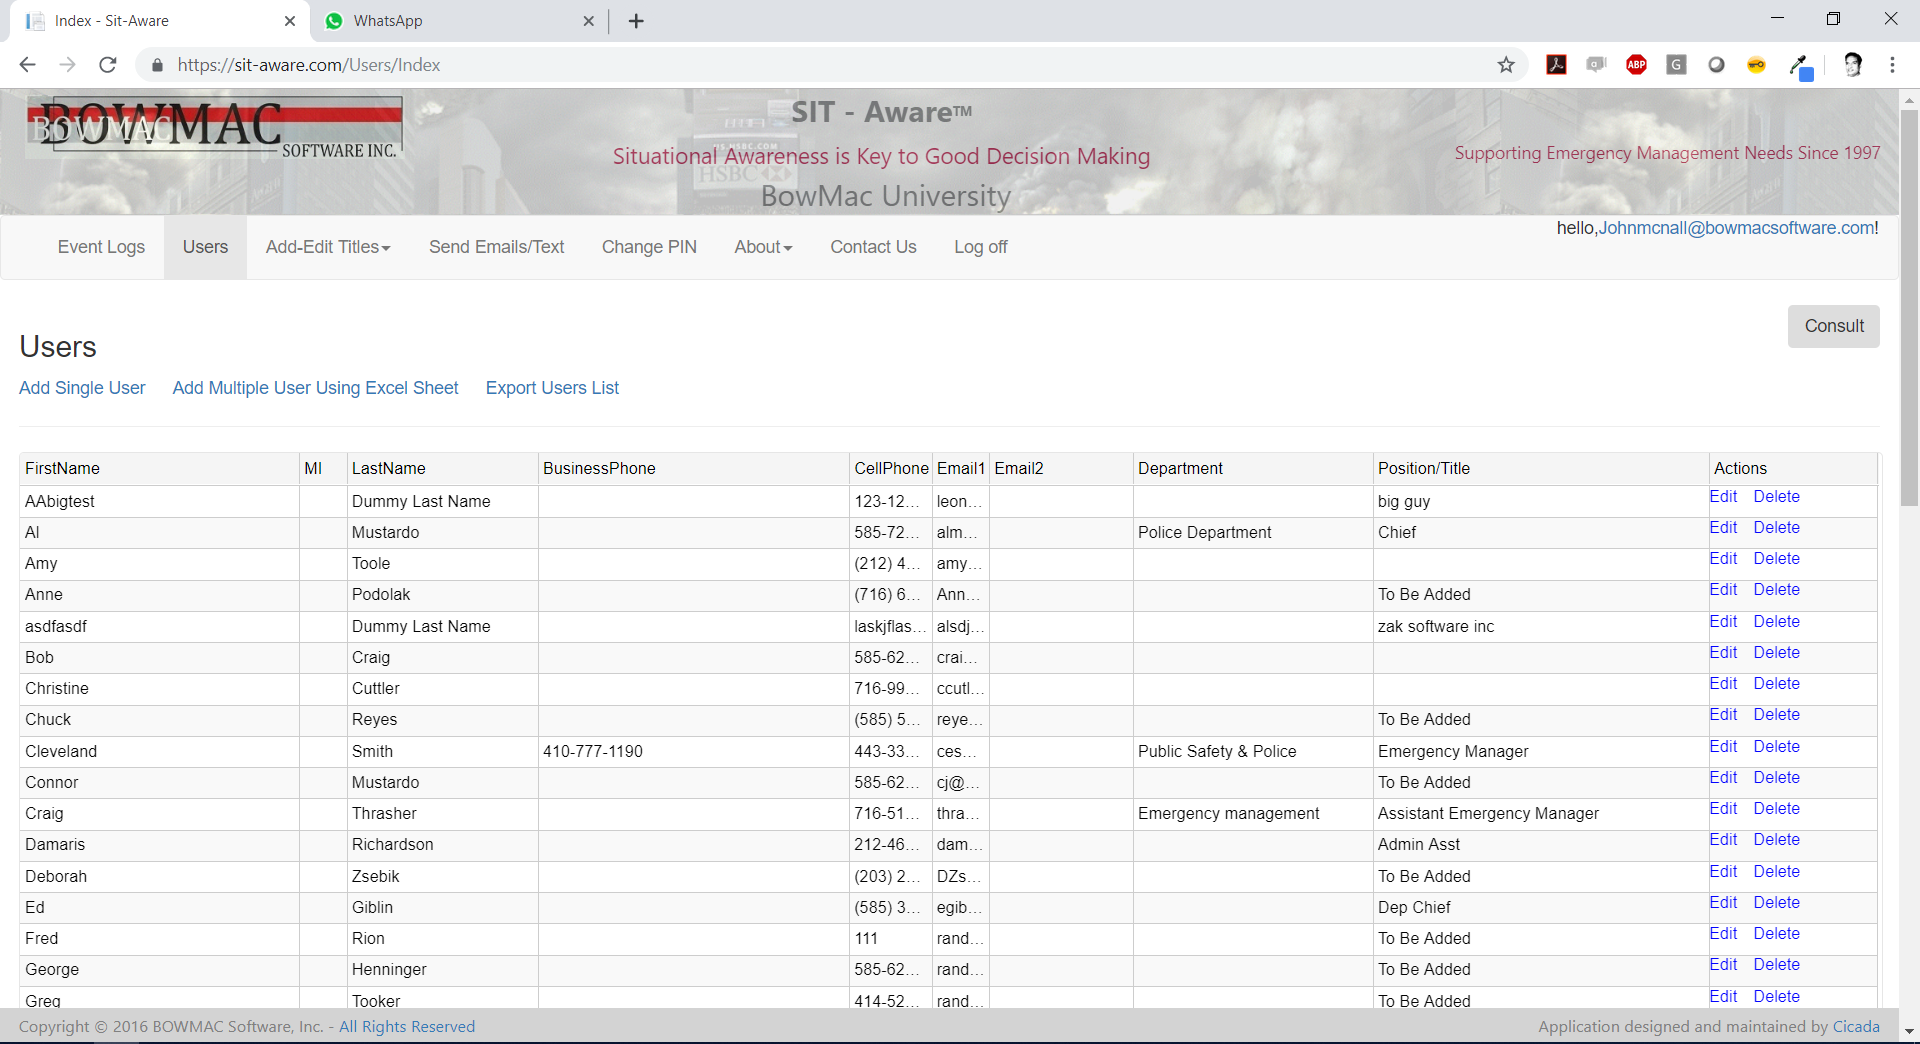The height and width of the screenshot is (1044, 1920).
Task: Delete Cleveland Smith's record
Action: pos(1776,747)
